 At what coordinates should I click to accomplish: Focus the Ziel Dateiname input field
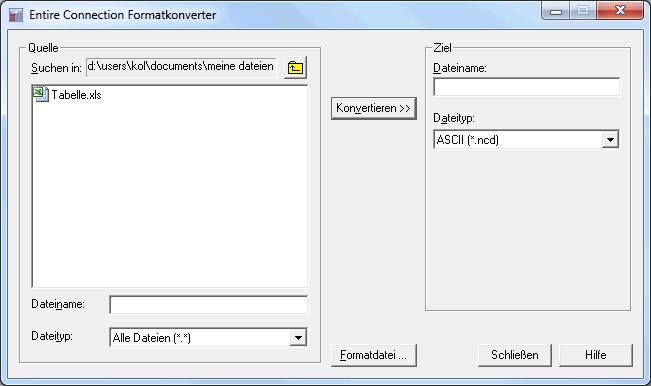(x=526, y=87)
